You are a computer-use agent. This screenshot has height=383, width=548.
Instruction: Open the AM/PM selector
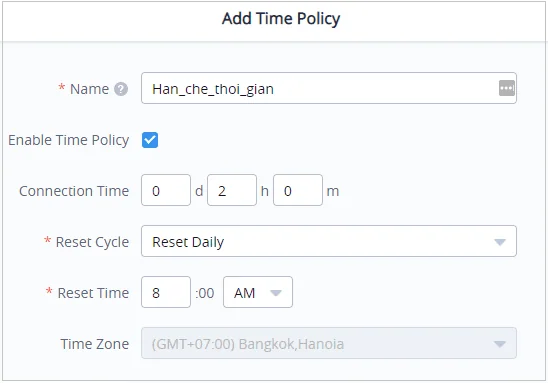pyautogui.click(x=258, y=292)
